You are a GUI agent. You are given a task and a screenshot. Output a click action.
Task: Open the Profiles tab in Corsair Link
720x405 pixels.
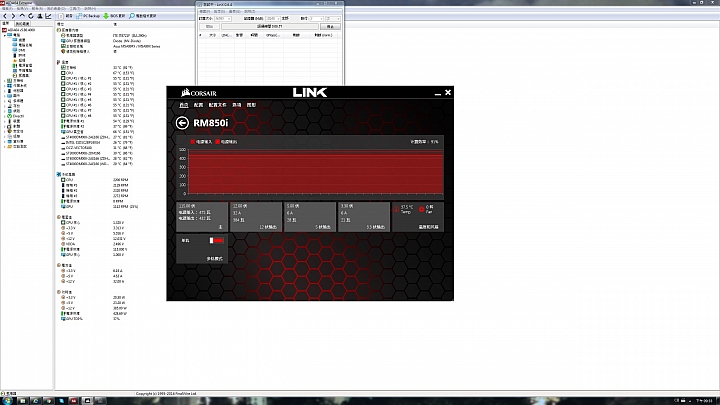217,105
